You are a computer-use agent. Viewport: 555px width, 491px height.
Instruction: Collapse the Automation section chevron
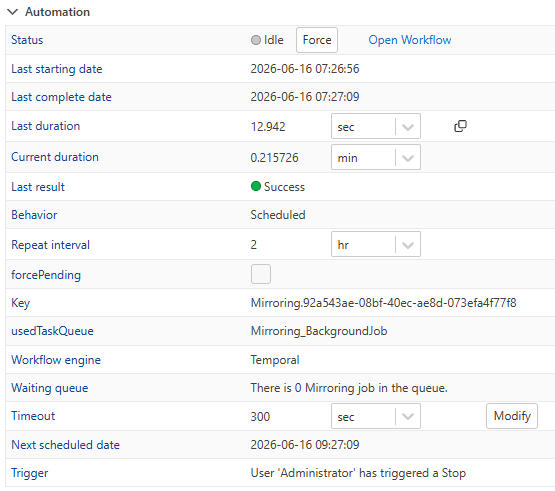coord(12,12)
